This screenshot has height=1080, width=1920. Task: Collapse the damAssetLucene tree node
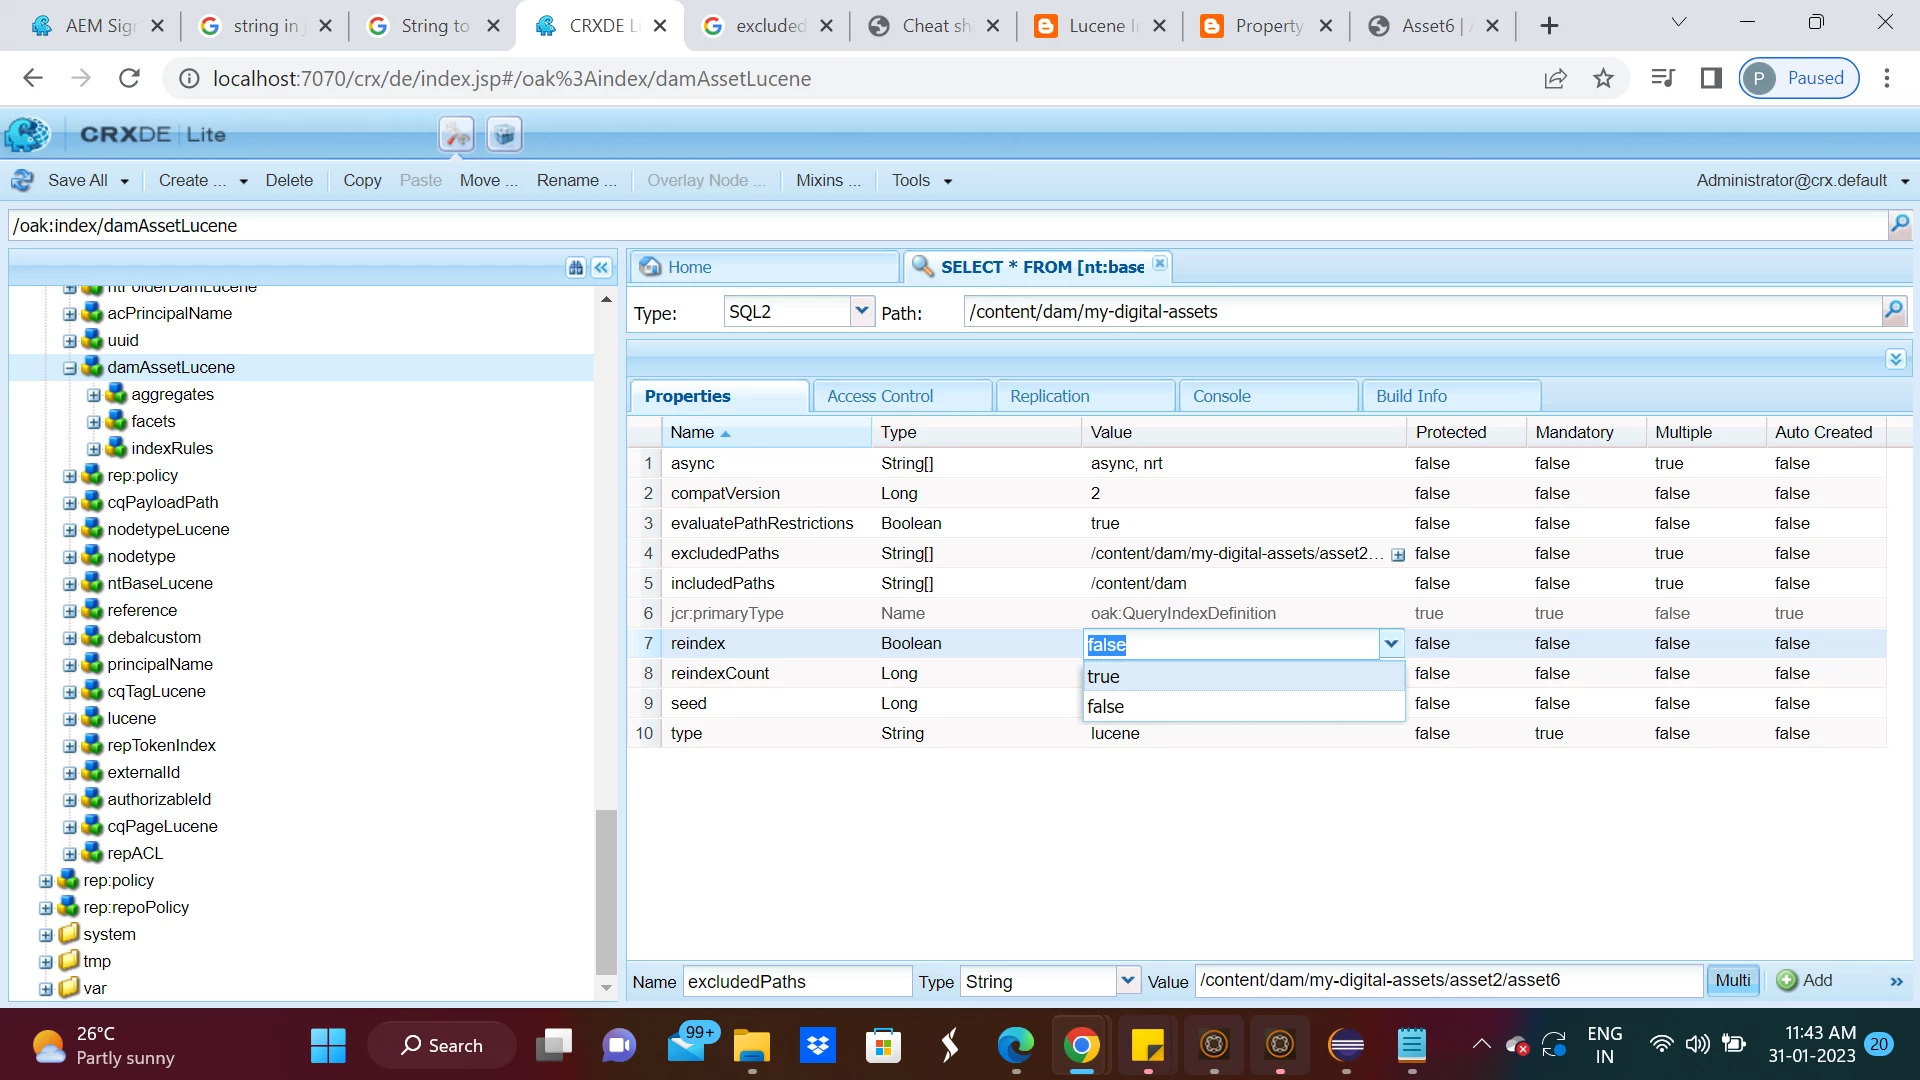pyautogui.click(x=70, y=368)
